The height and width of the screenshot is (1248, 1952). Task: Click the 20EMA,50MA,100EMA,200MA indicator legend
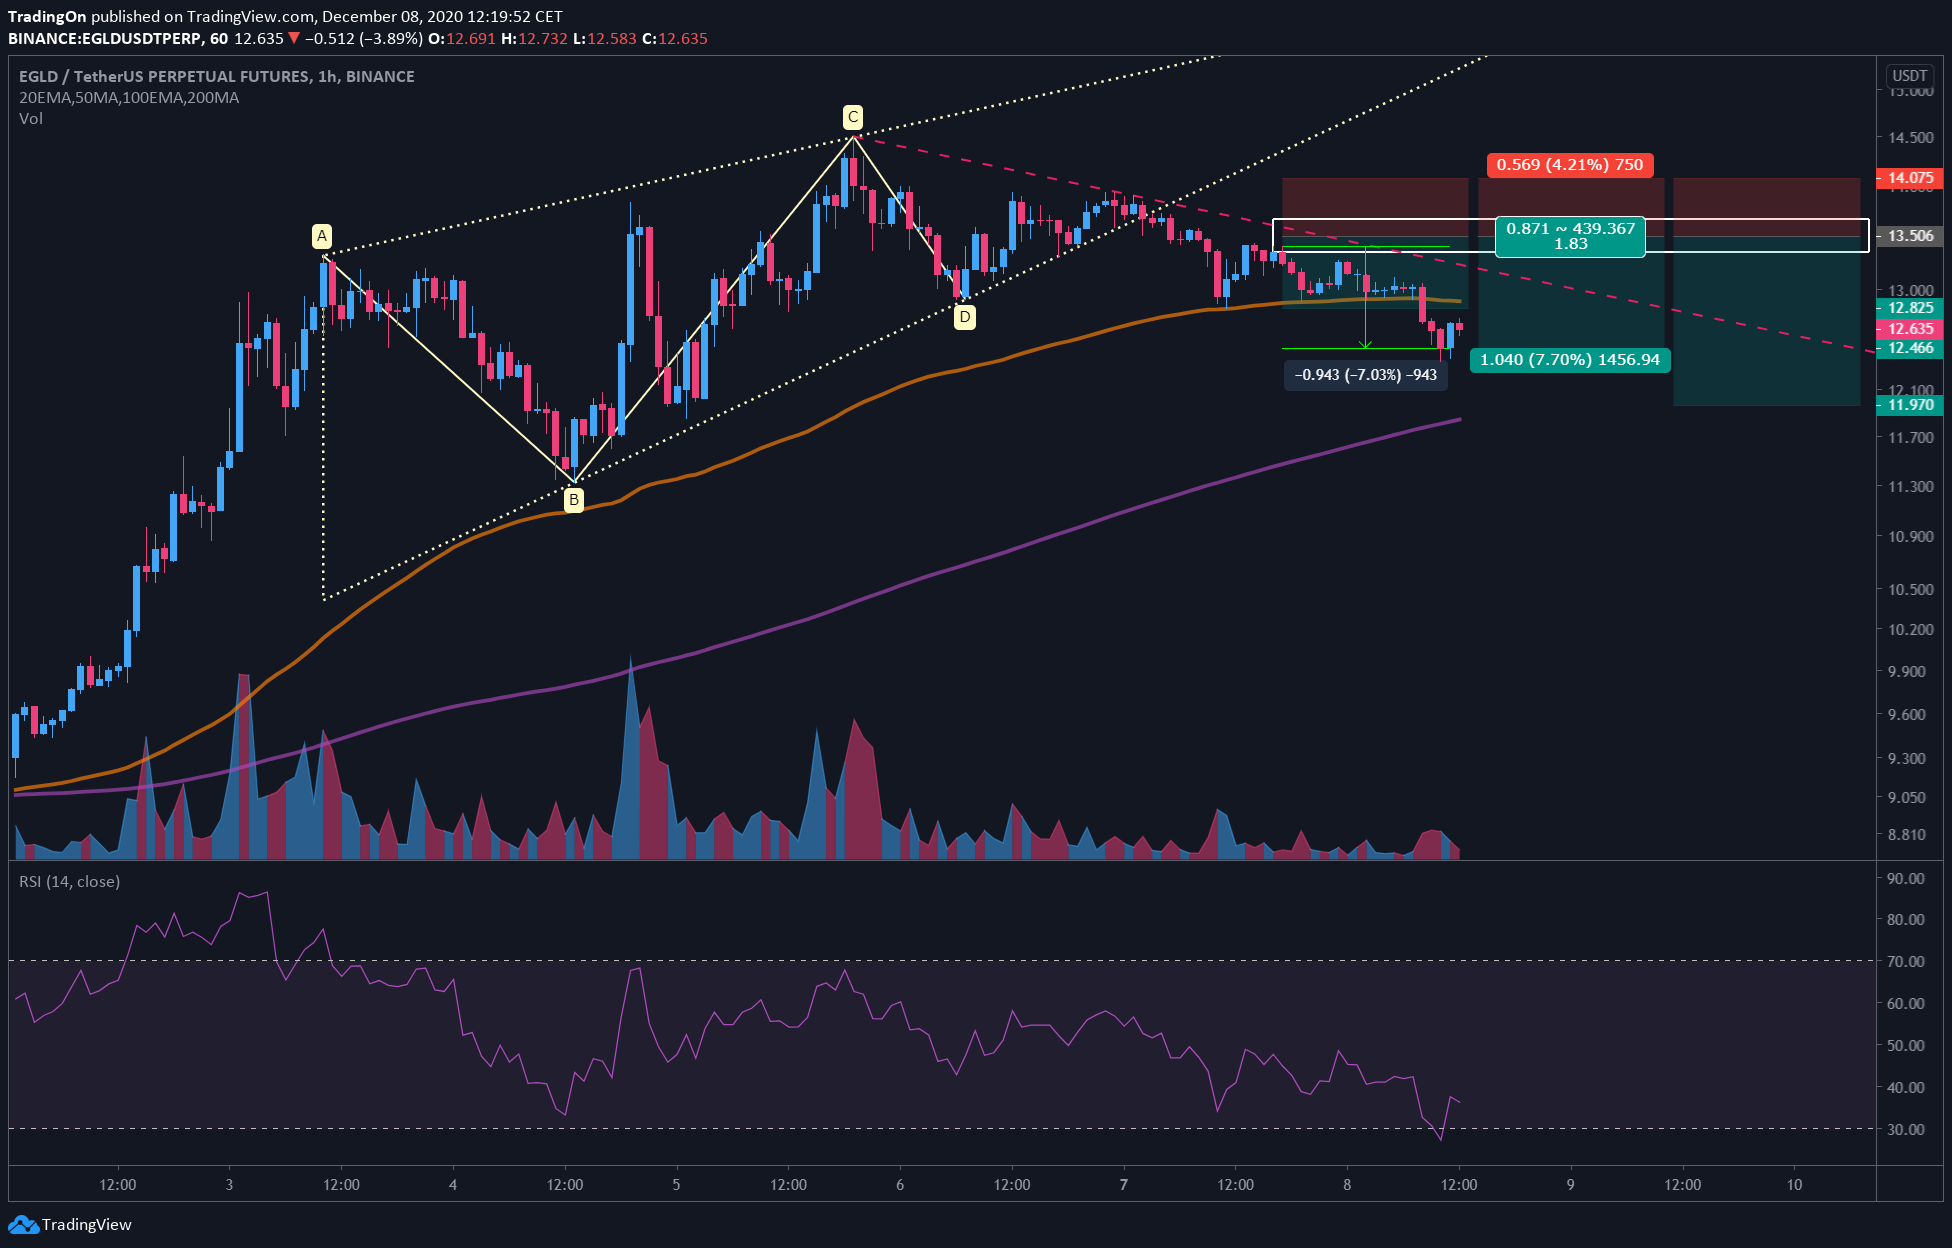[129, 97]
